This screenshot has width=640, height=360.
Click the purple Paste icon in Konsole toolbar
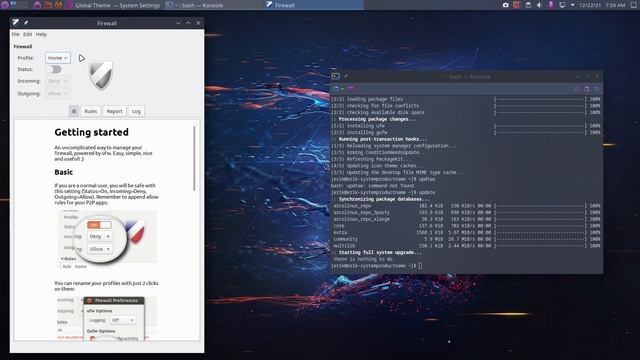tap(587, 89)
